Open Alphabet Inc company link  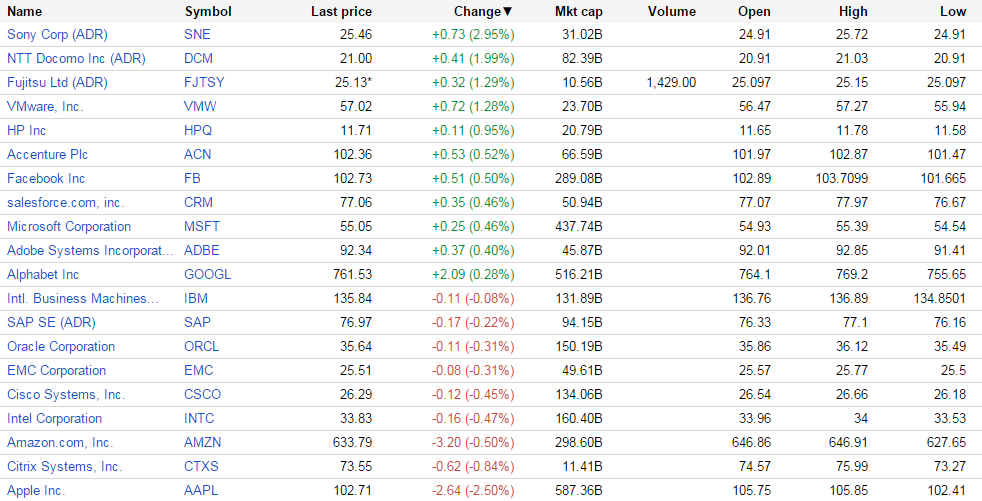click(43, 274)
